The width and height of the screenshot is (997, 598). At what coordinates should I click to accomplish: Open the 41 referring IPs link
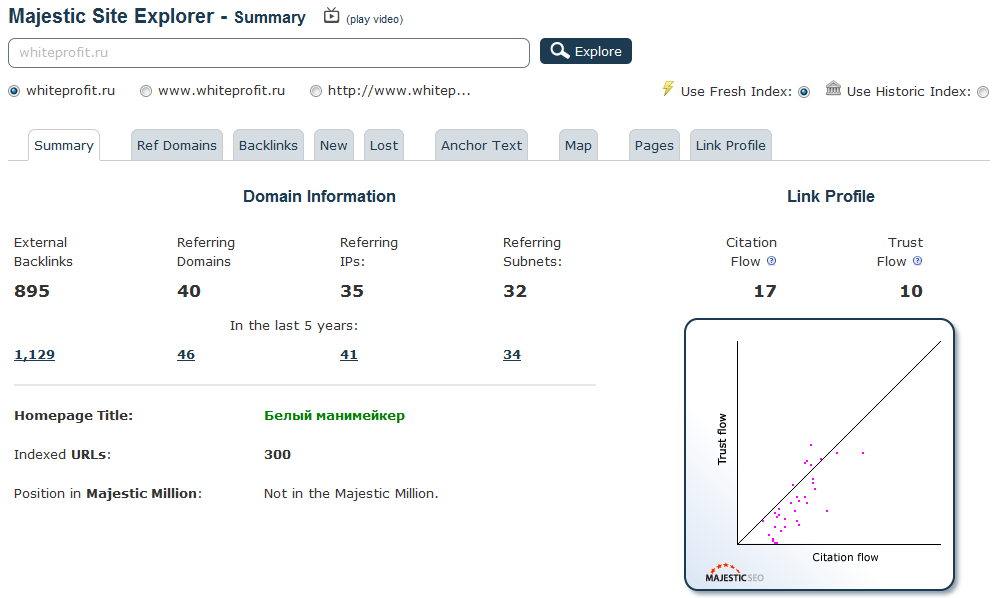point(348,355)
